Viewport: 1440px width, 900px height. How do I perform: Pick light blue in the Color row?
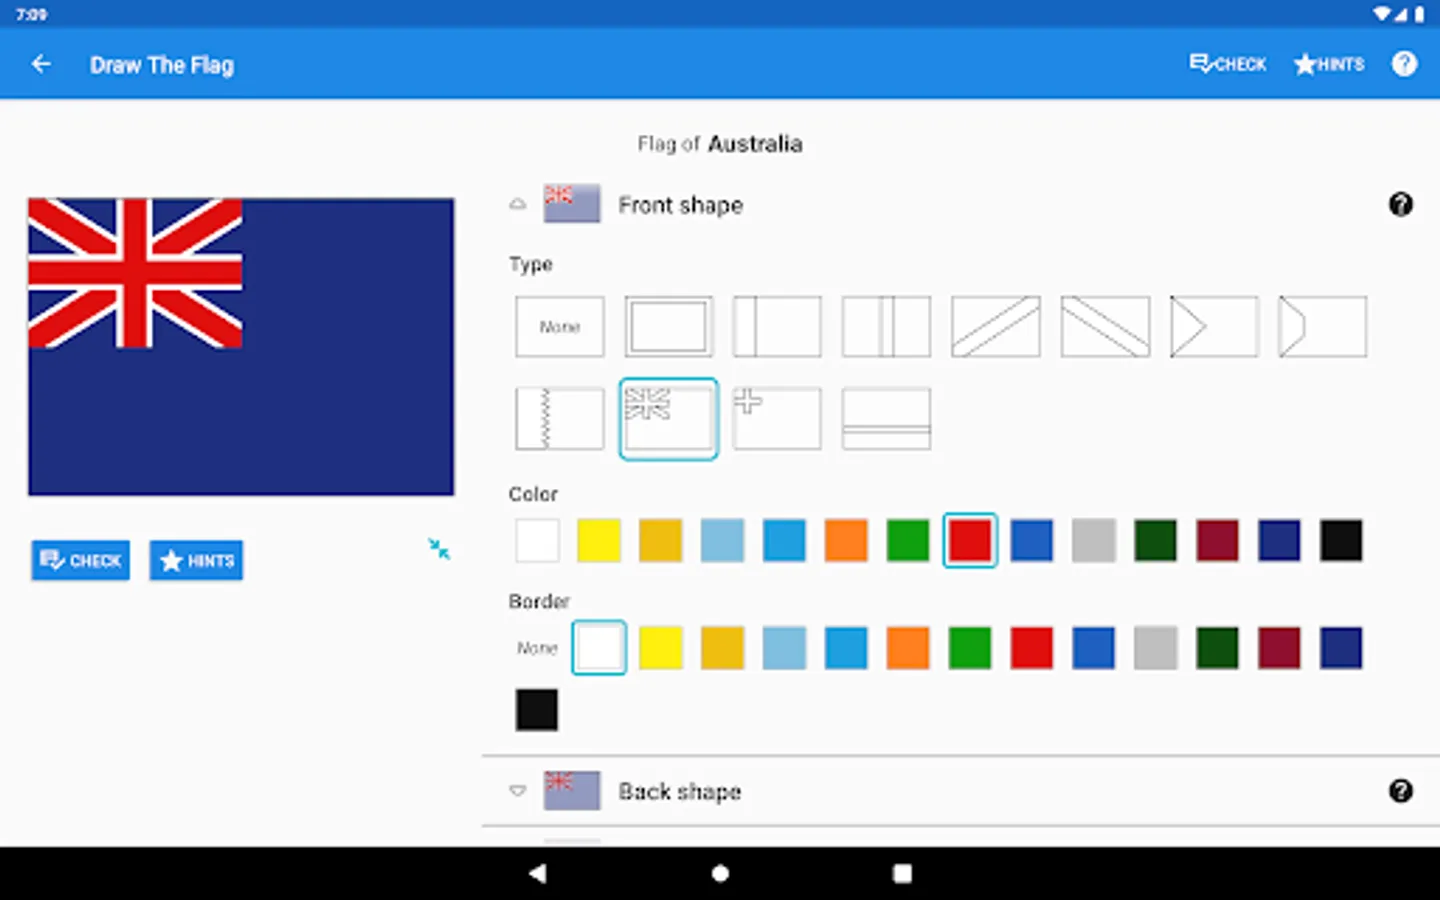pyautogui.click(x=723, y=541)
